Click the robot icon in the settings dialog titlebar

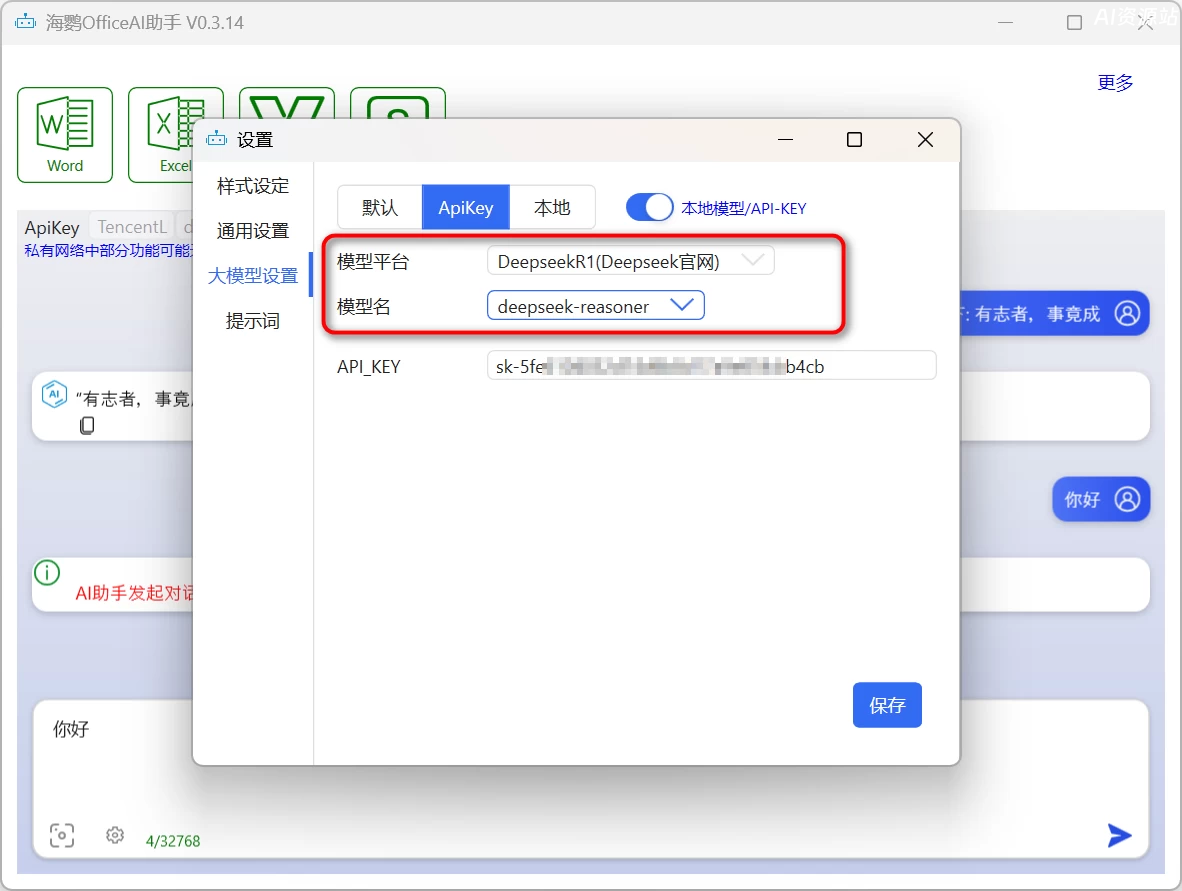pyautogui.click(x=217, y=139)
